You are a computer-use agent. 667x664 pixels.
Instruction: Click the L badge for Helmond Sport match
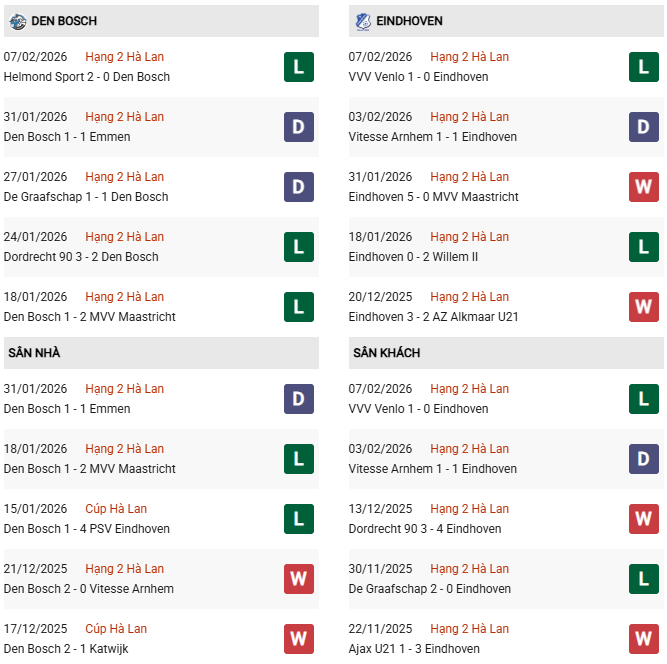click(x=299, y=67)
